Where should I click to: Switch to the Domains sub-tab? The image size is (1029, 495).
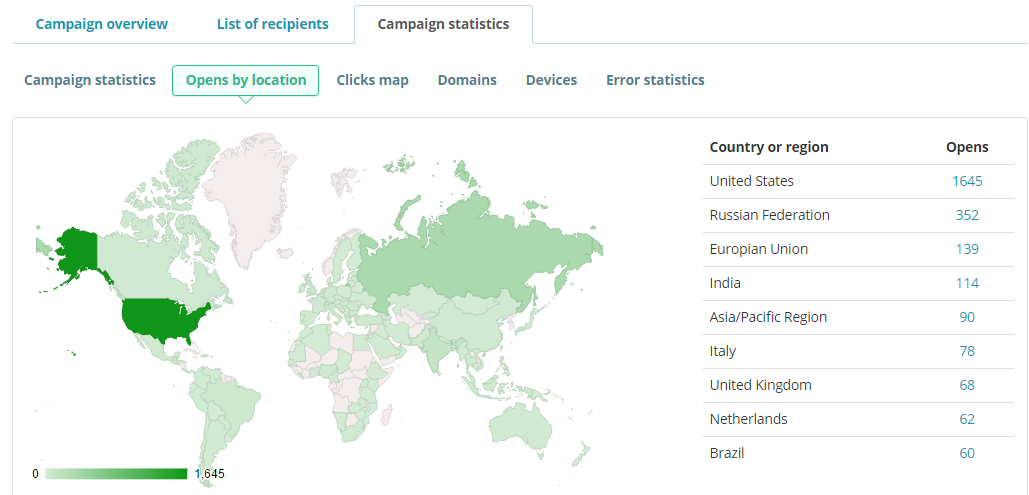467,80
